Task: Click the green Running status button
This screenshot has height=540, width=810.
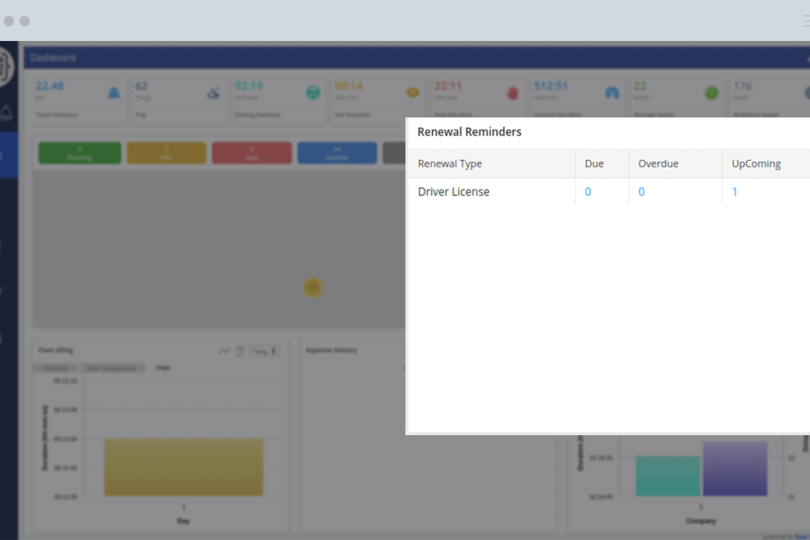Action: (80, 153)
